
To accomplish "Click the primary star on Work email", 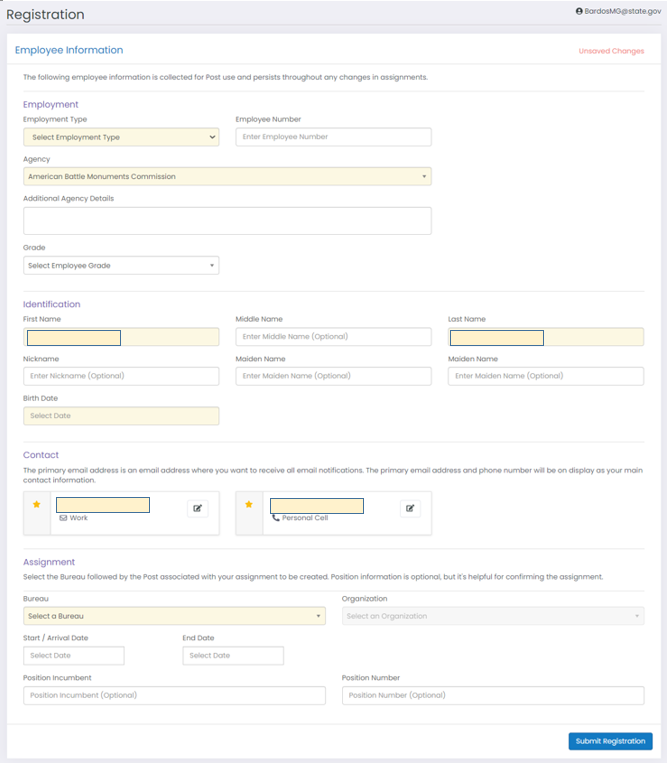I will 37,504.
